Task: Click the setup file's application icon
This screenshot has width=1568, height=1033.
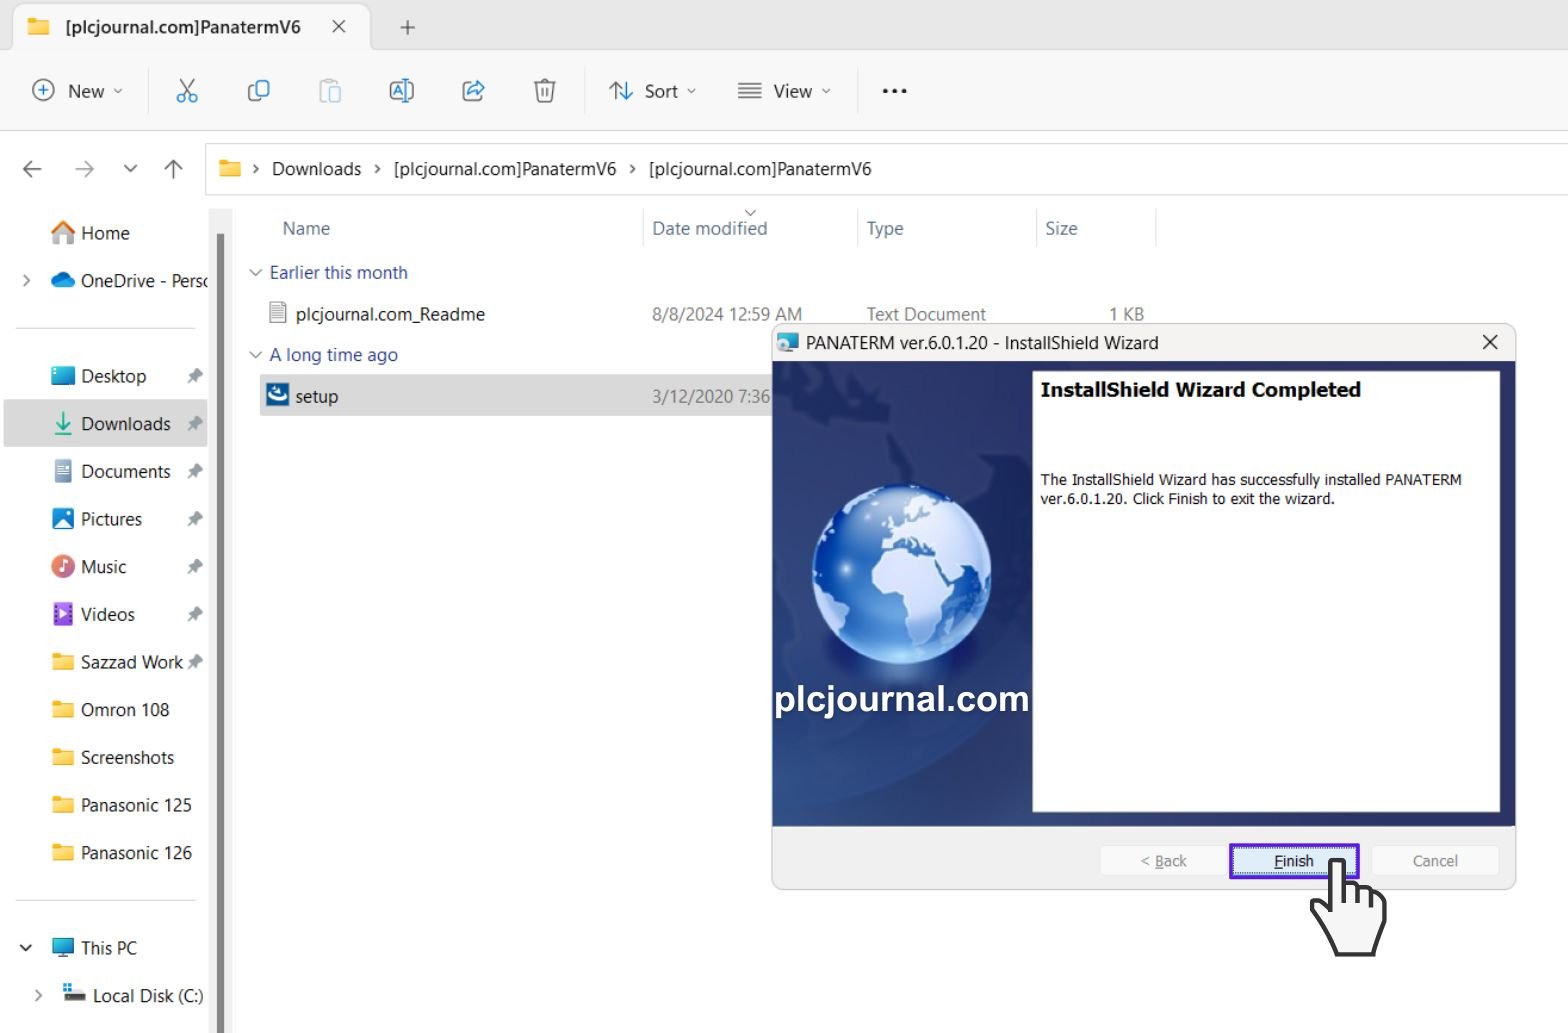Action: click(277, 395)
